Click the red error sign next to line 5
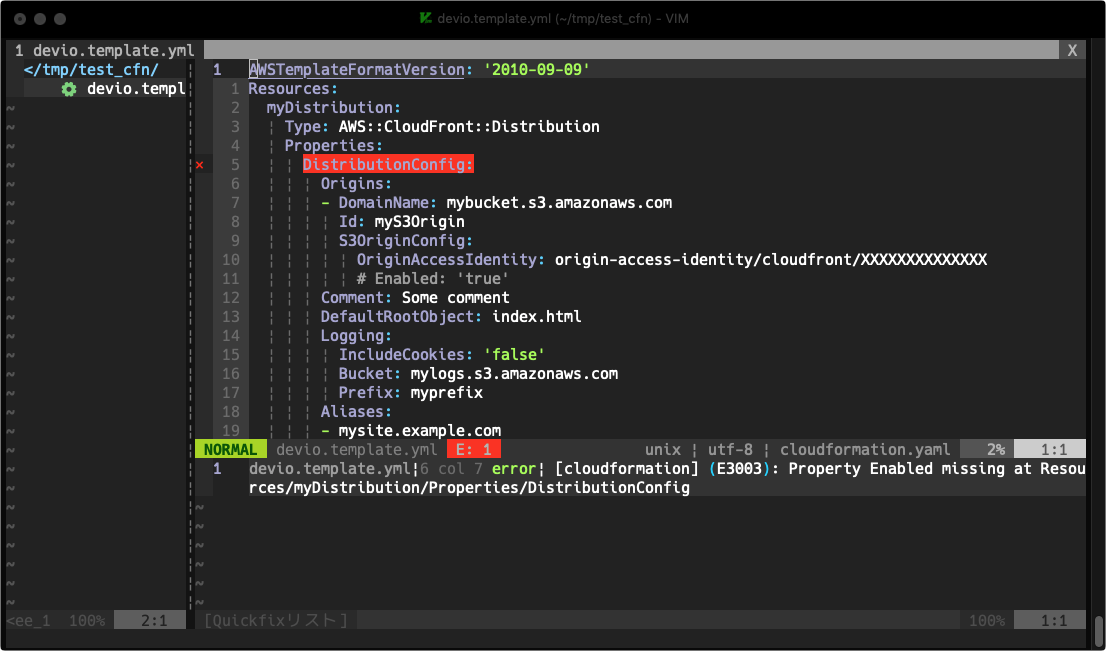 click(199, 164)
